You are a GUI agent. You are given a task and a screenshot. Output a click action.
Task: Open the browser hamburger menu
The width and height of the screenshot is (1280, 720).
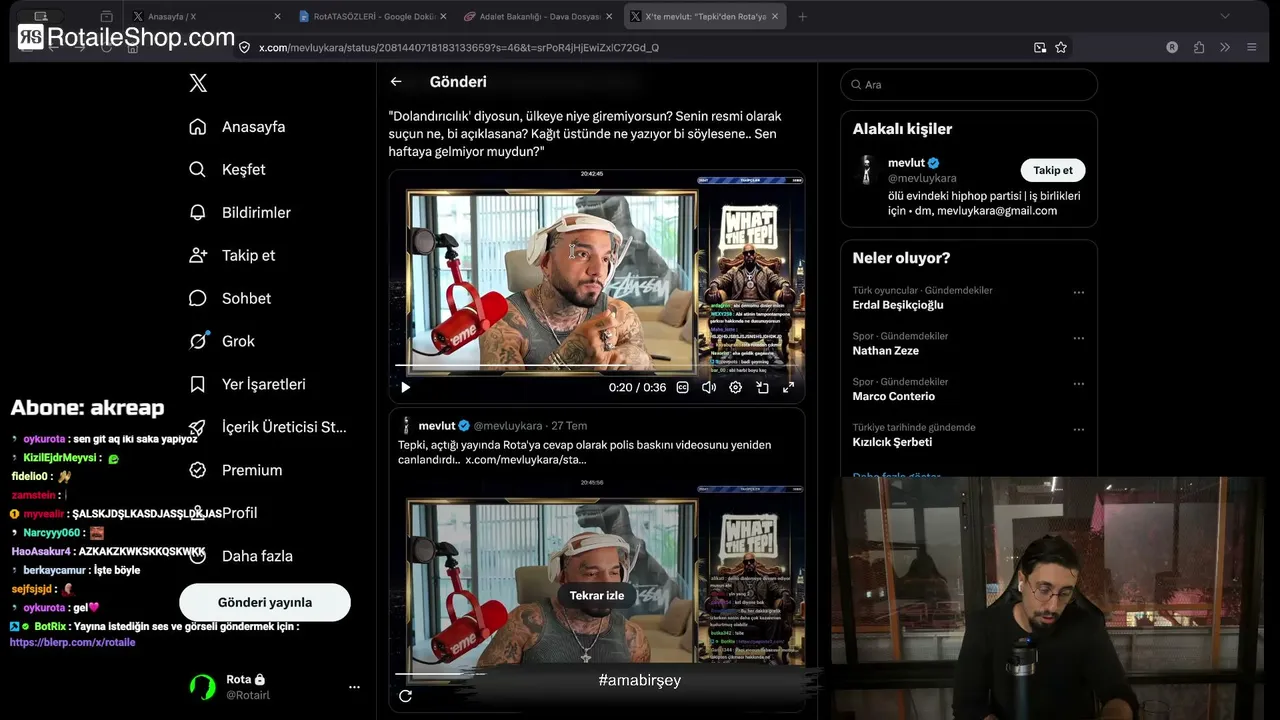point(1252,47)
